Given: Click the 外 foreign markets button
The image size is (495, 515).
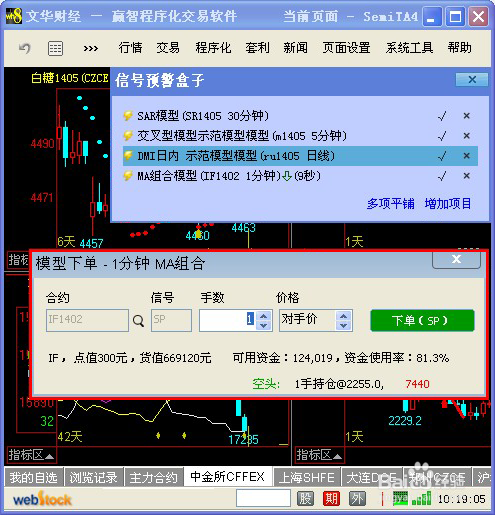Looking at the screenshot, I should (357, 499).
